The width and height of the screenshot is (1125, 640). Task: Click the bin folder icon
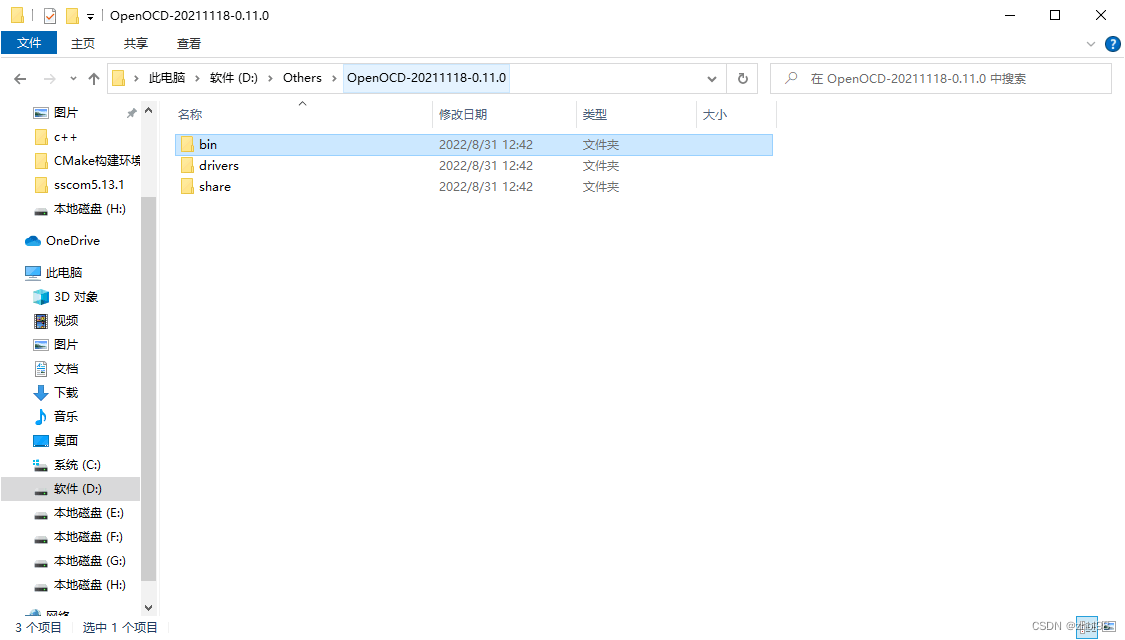[187, 144]
